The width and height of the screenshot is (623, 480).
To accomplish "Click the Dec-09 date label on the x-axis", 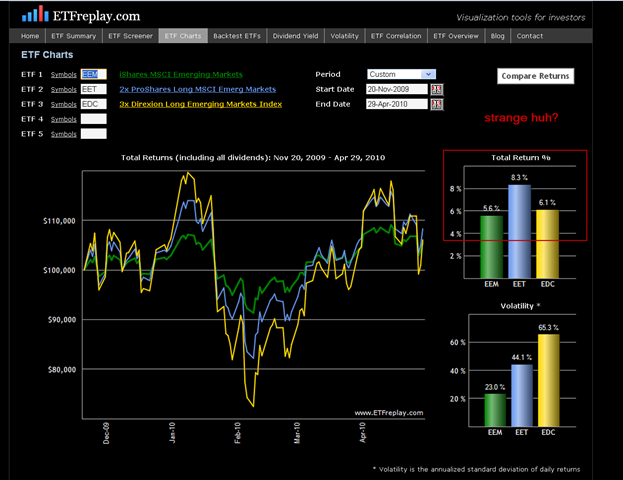I will click(106, 433).
